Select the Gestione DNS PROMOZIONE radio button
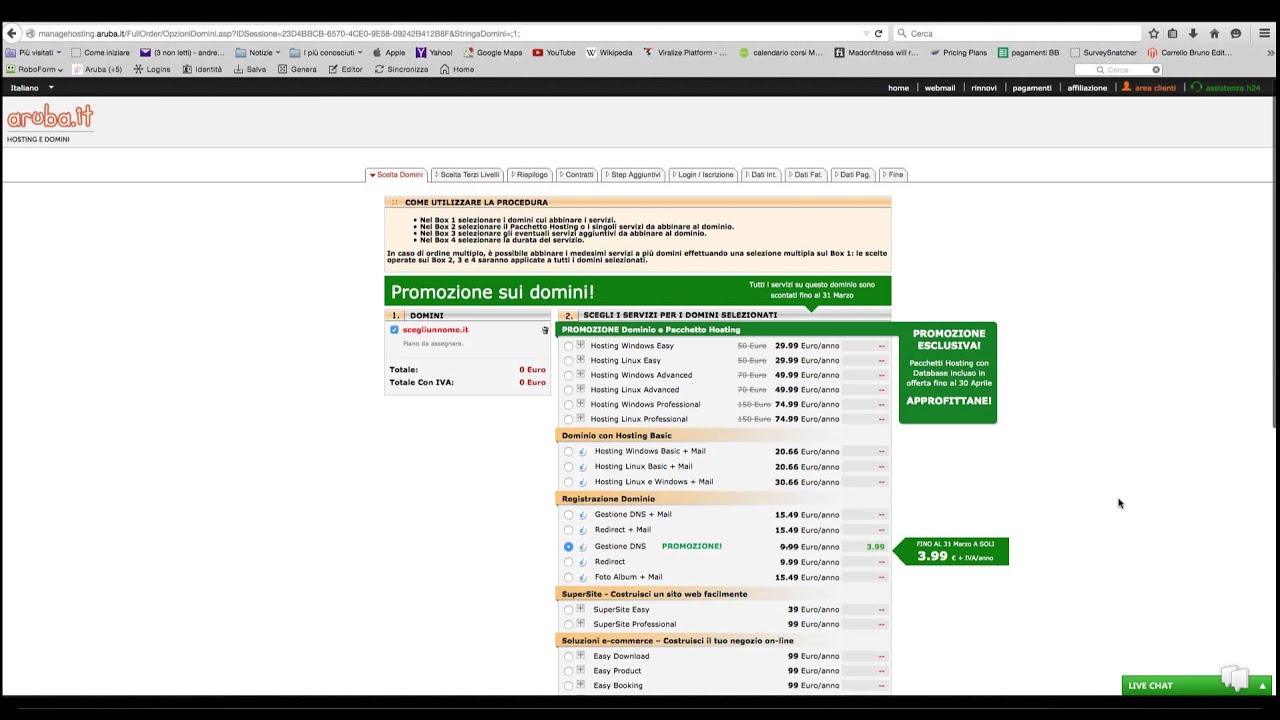The height and width of the screenshot is (720, 1280). pos(569,547)
